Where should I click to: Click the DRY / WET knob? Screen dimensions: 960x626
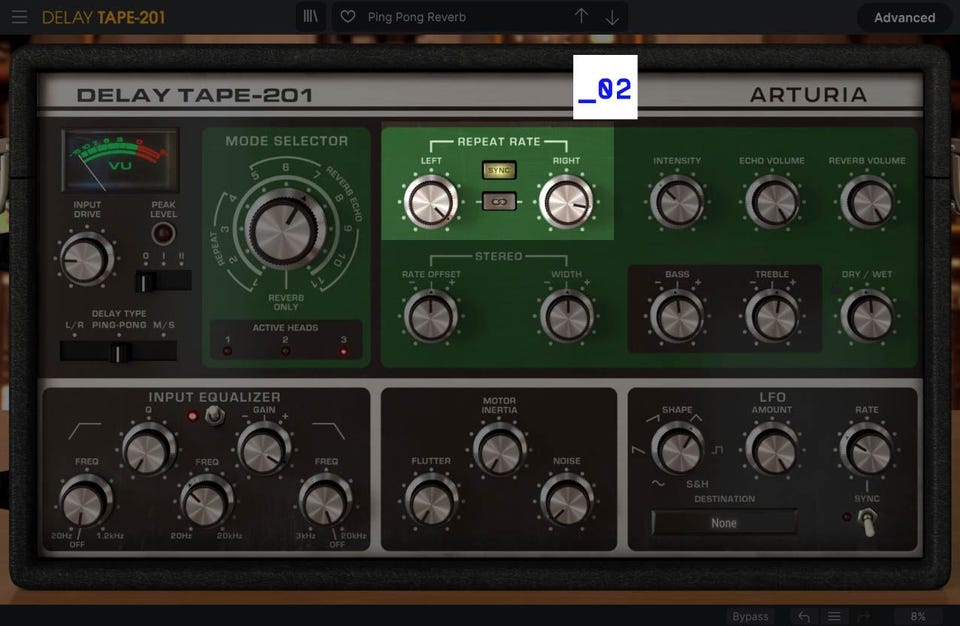point(866,316)
